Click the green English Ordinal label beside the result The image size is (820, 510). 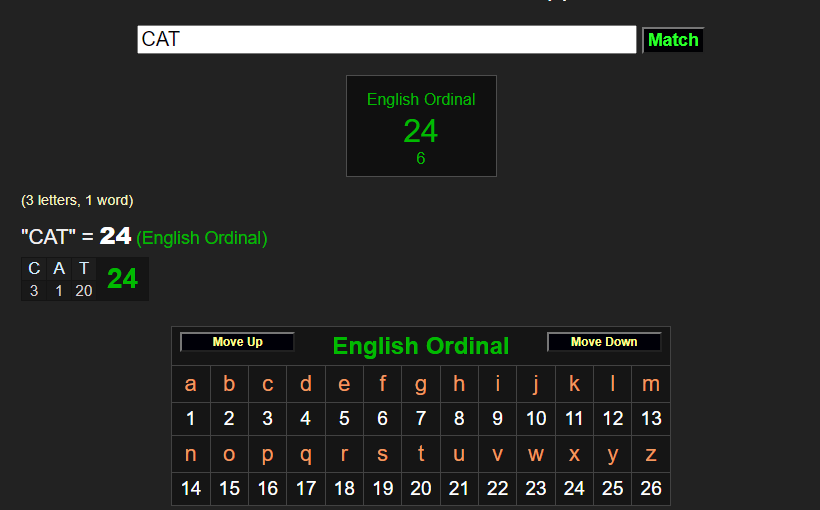click(x=202, y=238)
